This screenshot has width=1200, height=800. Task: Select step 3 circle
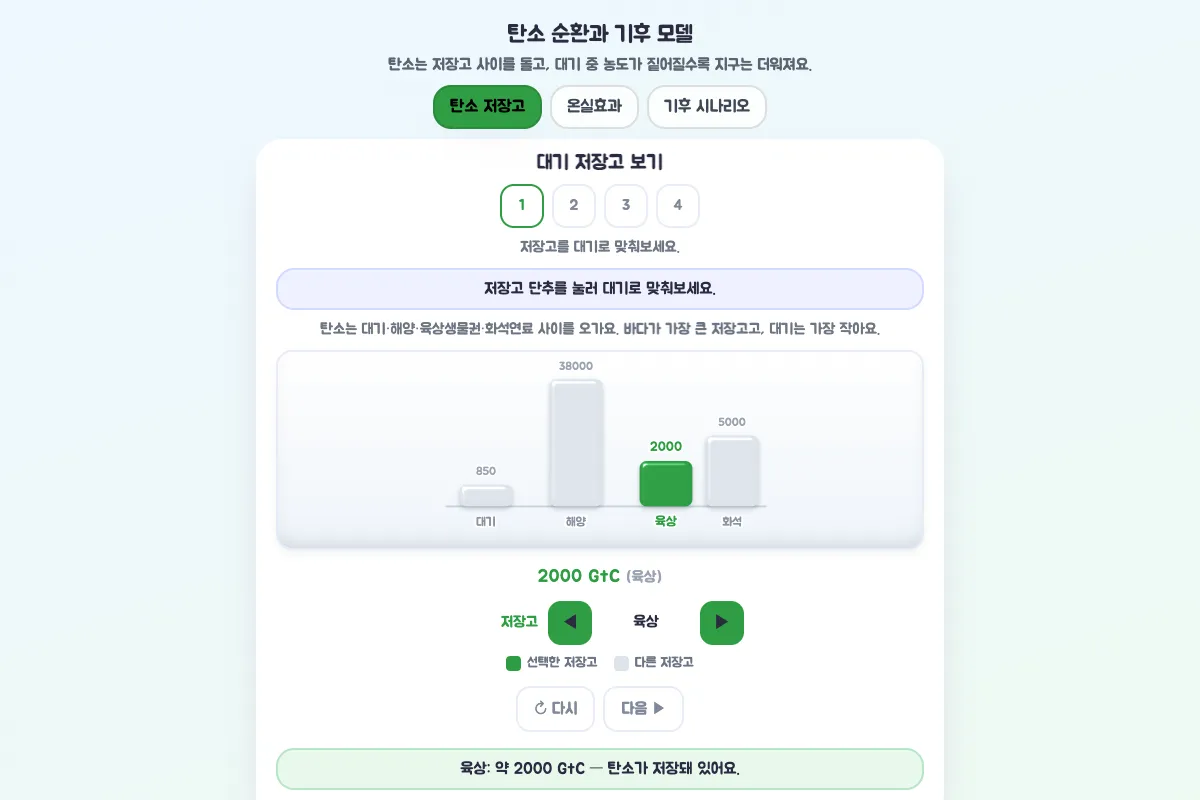pyautogui.click(x=626, y=206)
